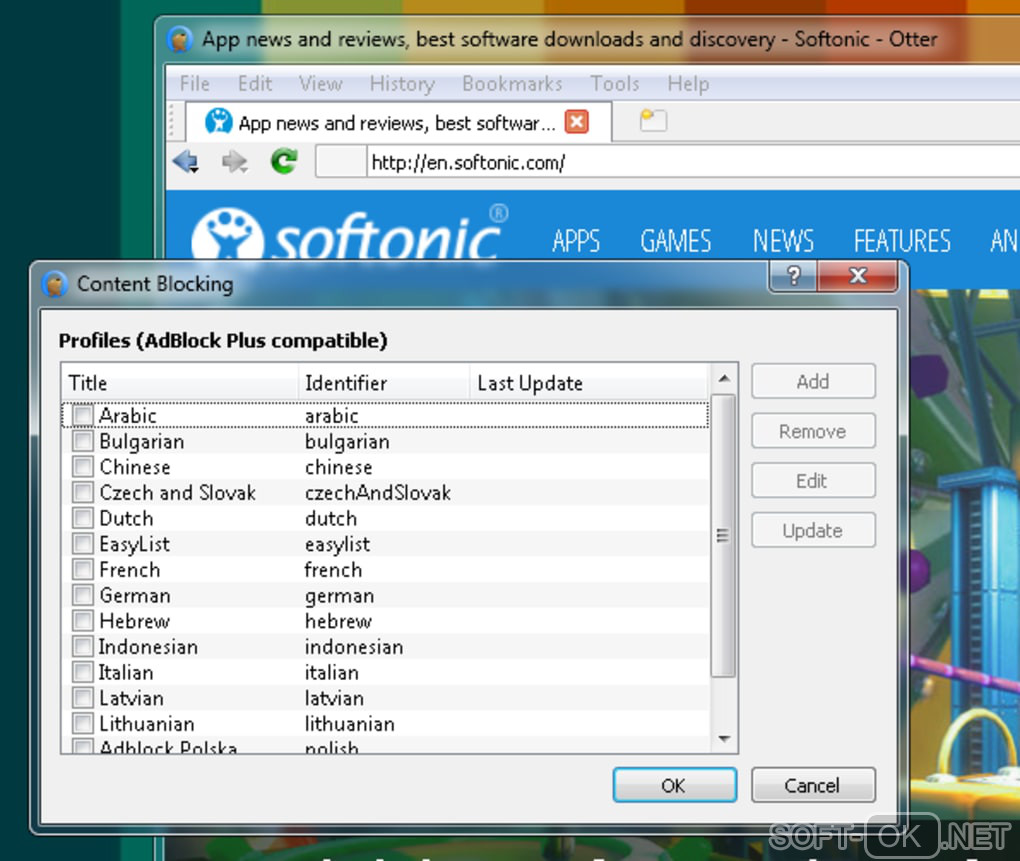
Task: Click the Add profile button
Action: point(813,381)
